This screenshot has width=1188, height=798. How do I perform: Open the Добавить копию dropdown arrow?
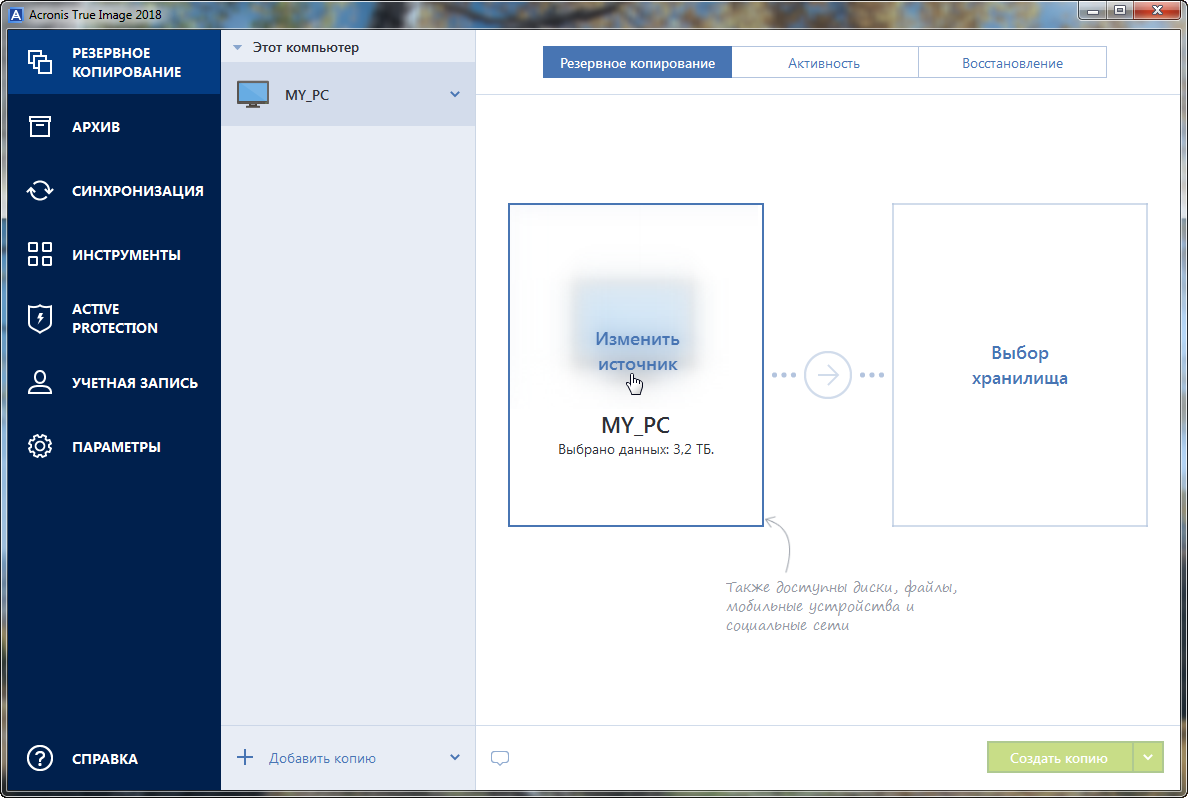click(x=455, y=757)
